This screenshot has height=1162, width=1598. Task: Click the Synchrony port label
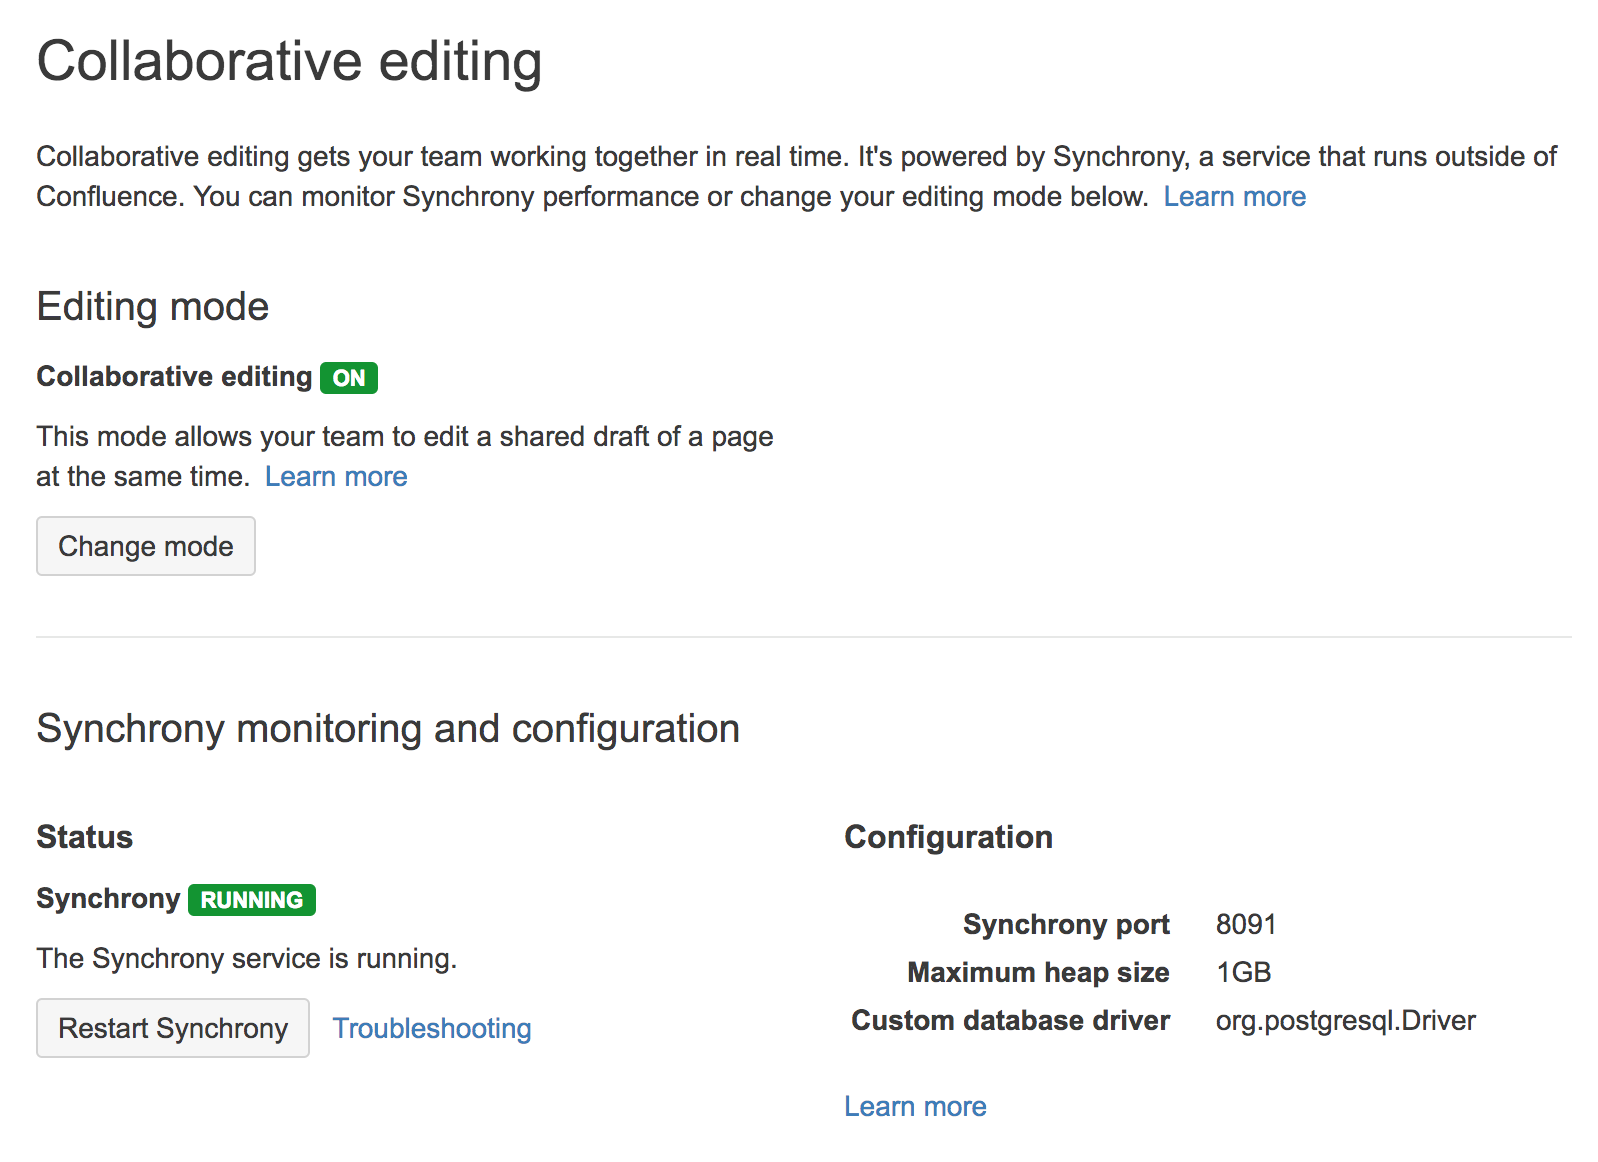1066,924
